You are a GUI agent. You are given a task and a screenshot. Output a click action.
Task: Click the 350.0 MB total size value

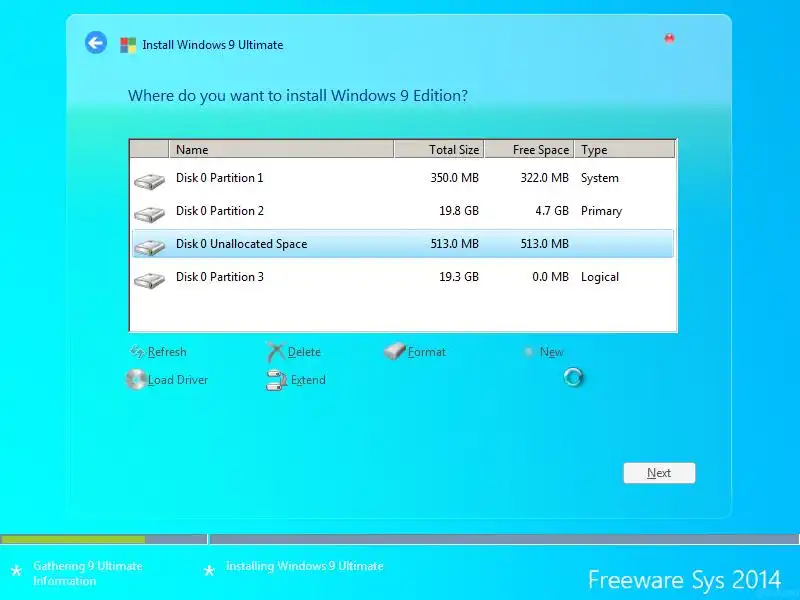pos(454,178)
